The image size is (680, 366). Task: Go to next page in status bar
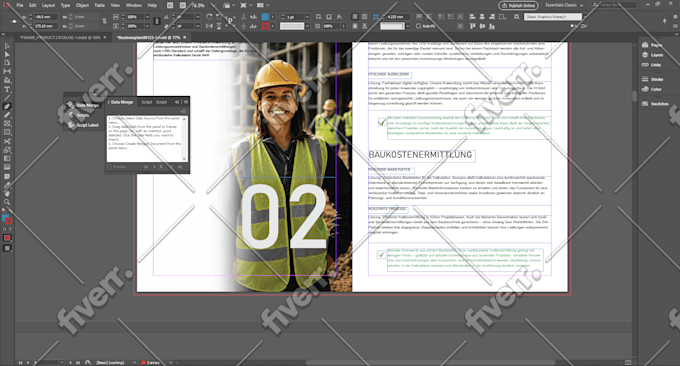71,362
